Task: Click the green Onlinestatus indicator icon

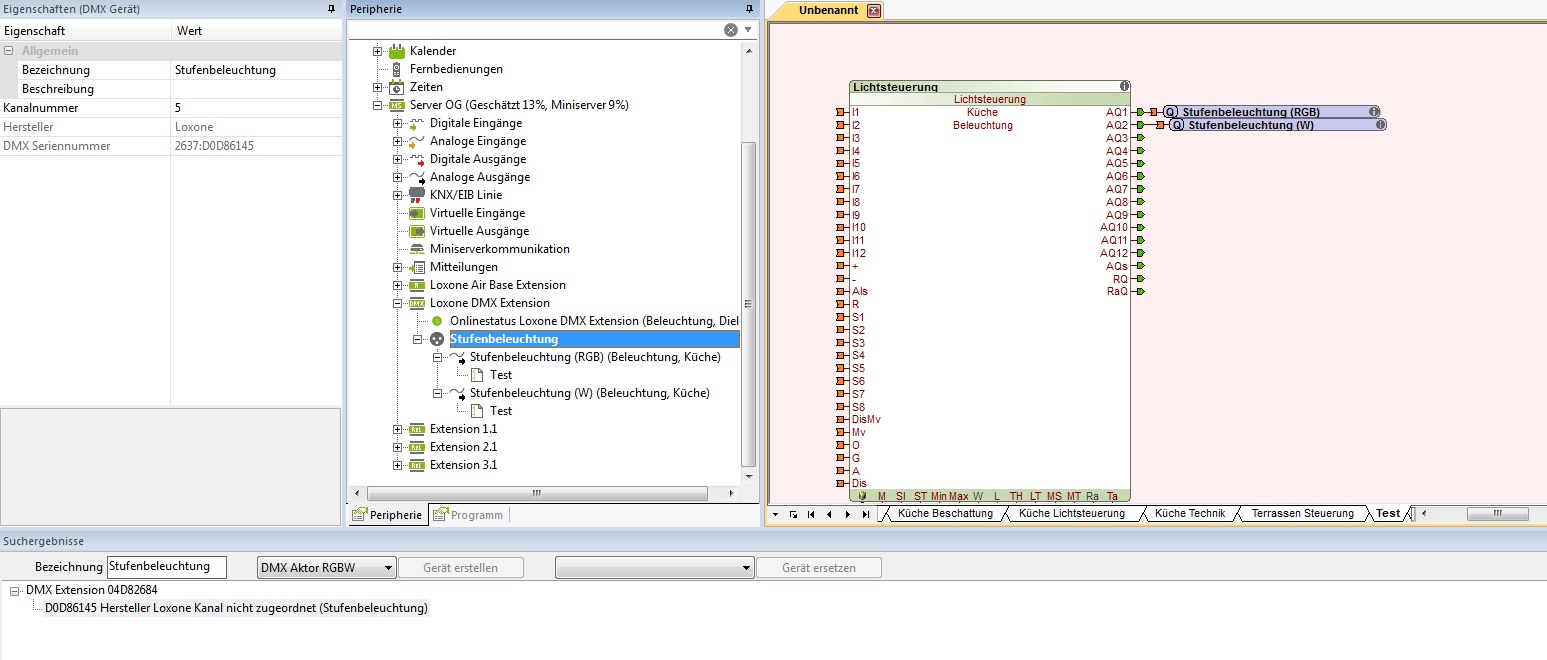Action: pos(437,321)
